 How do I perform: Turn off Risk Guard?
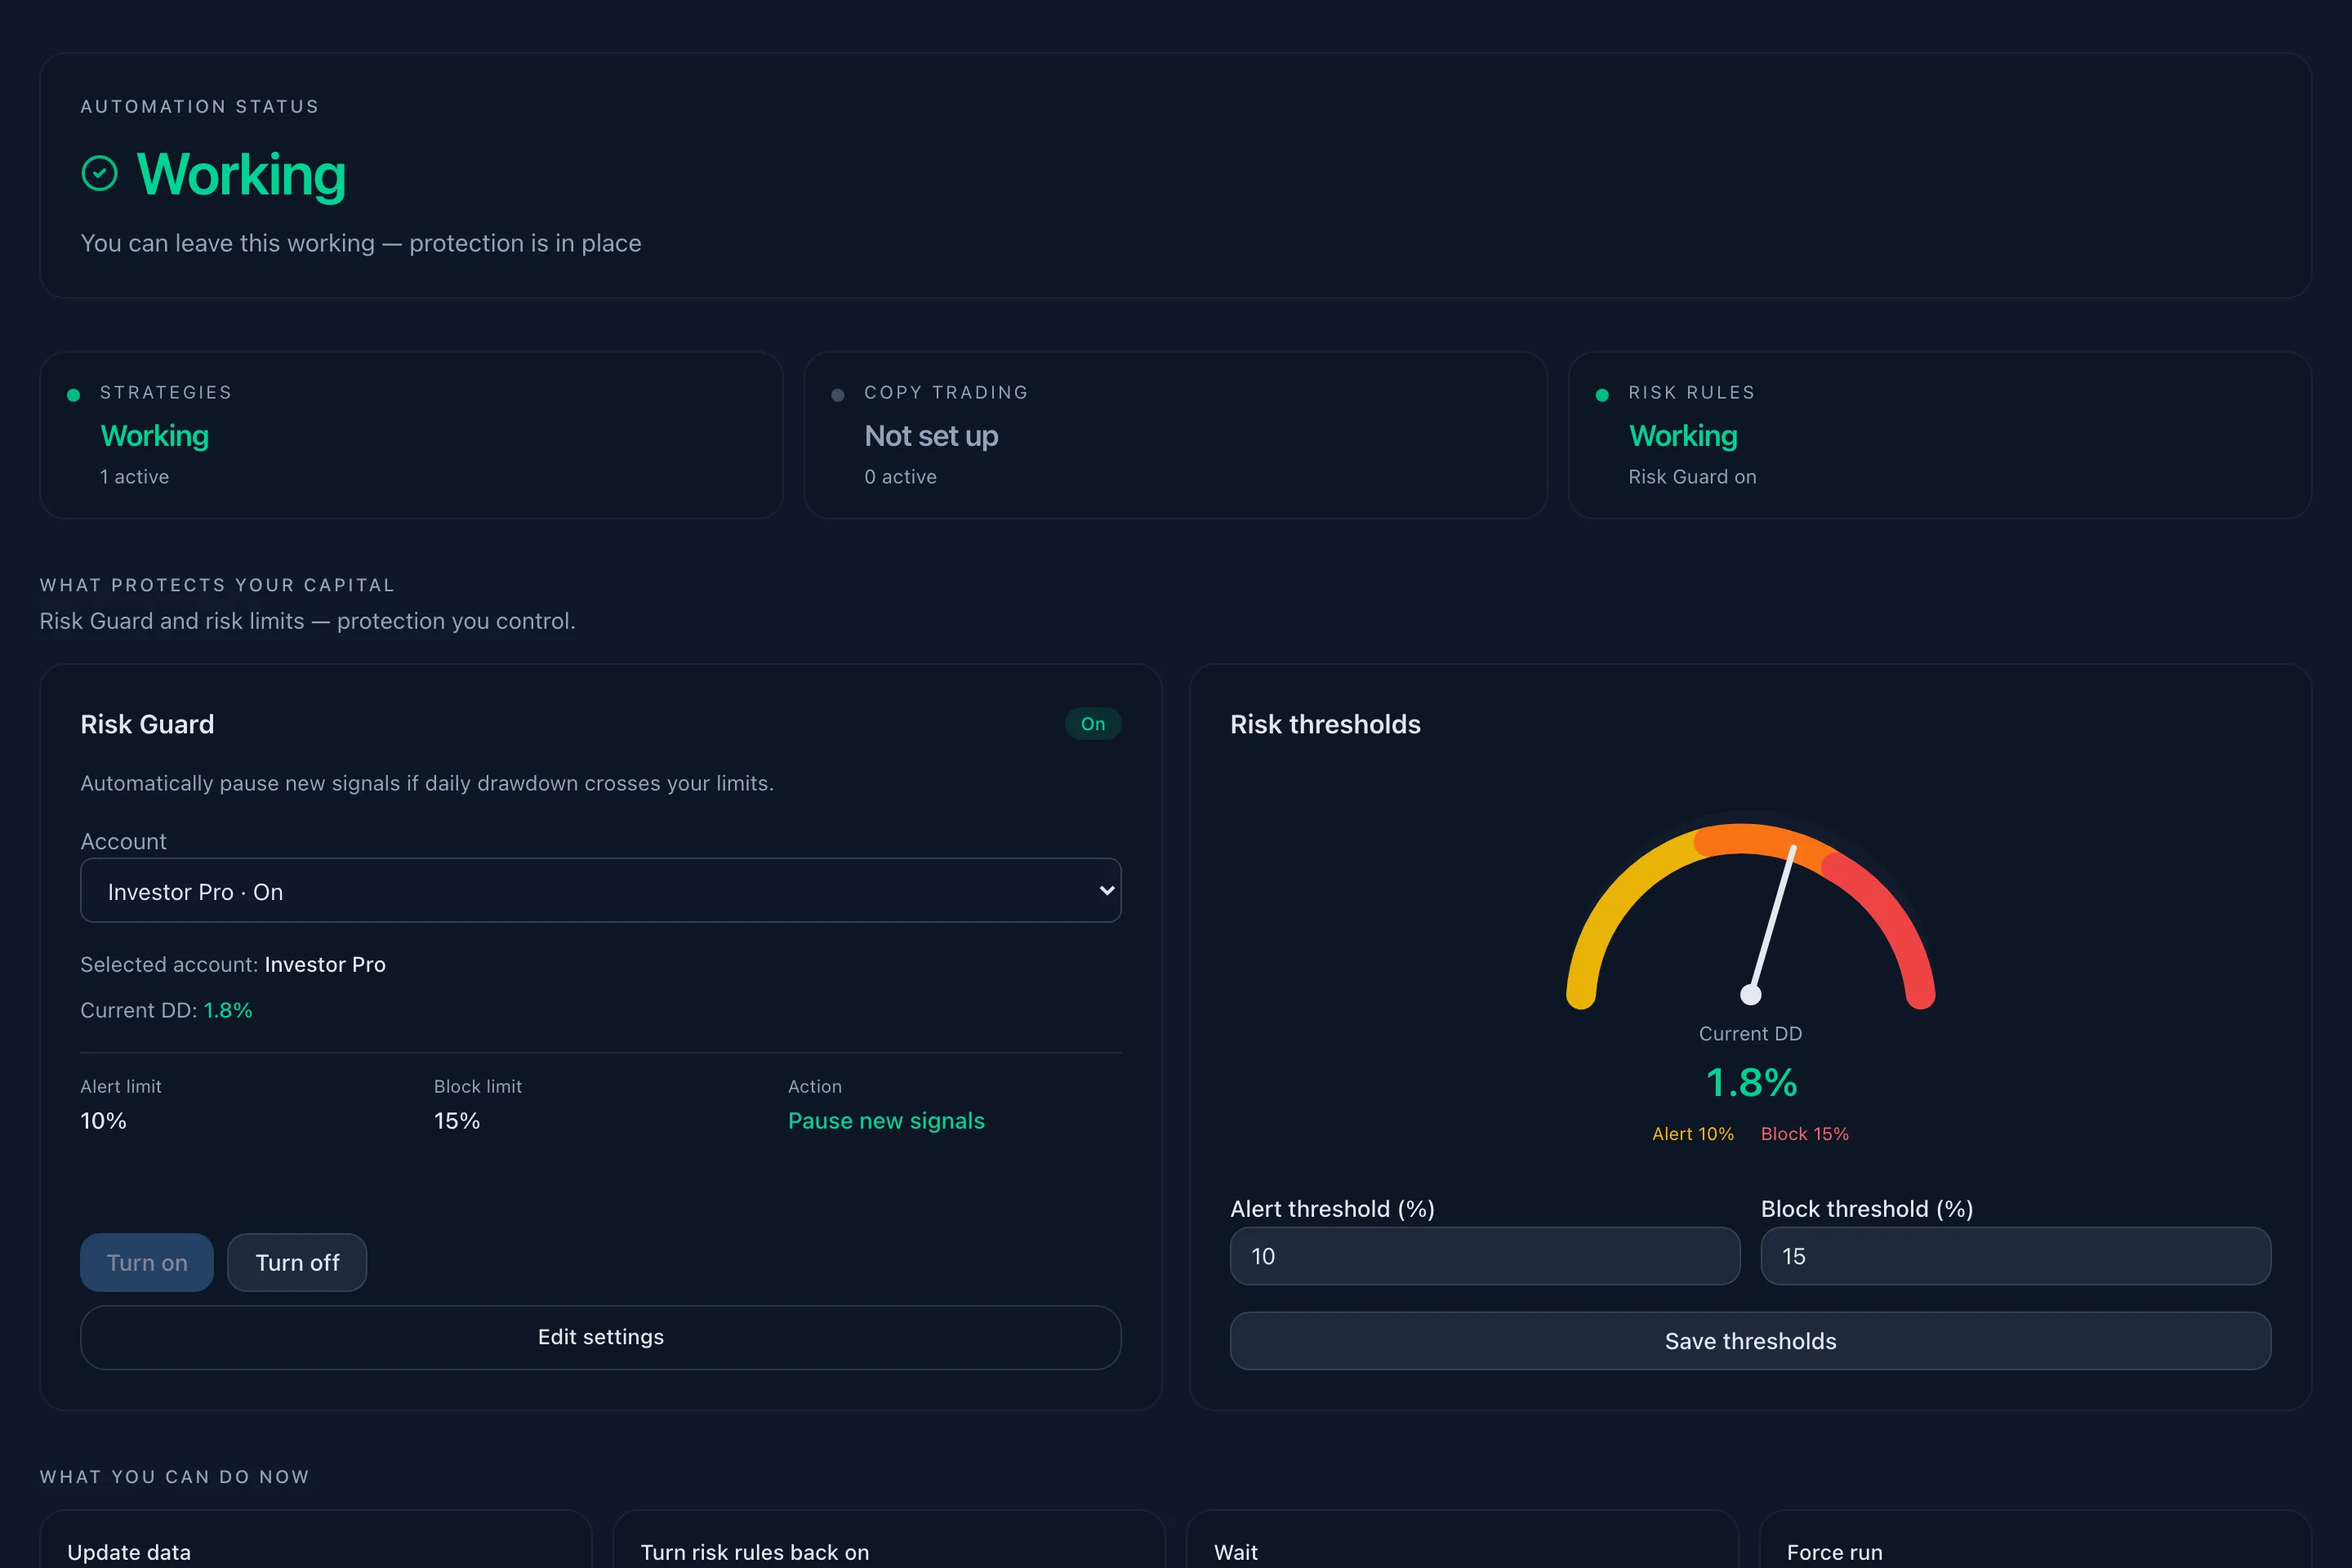pos(297,1262)
